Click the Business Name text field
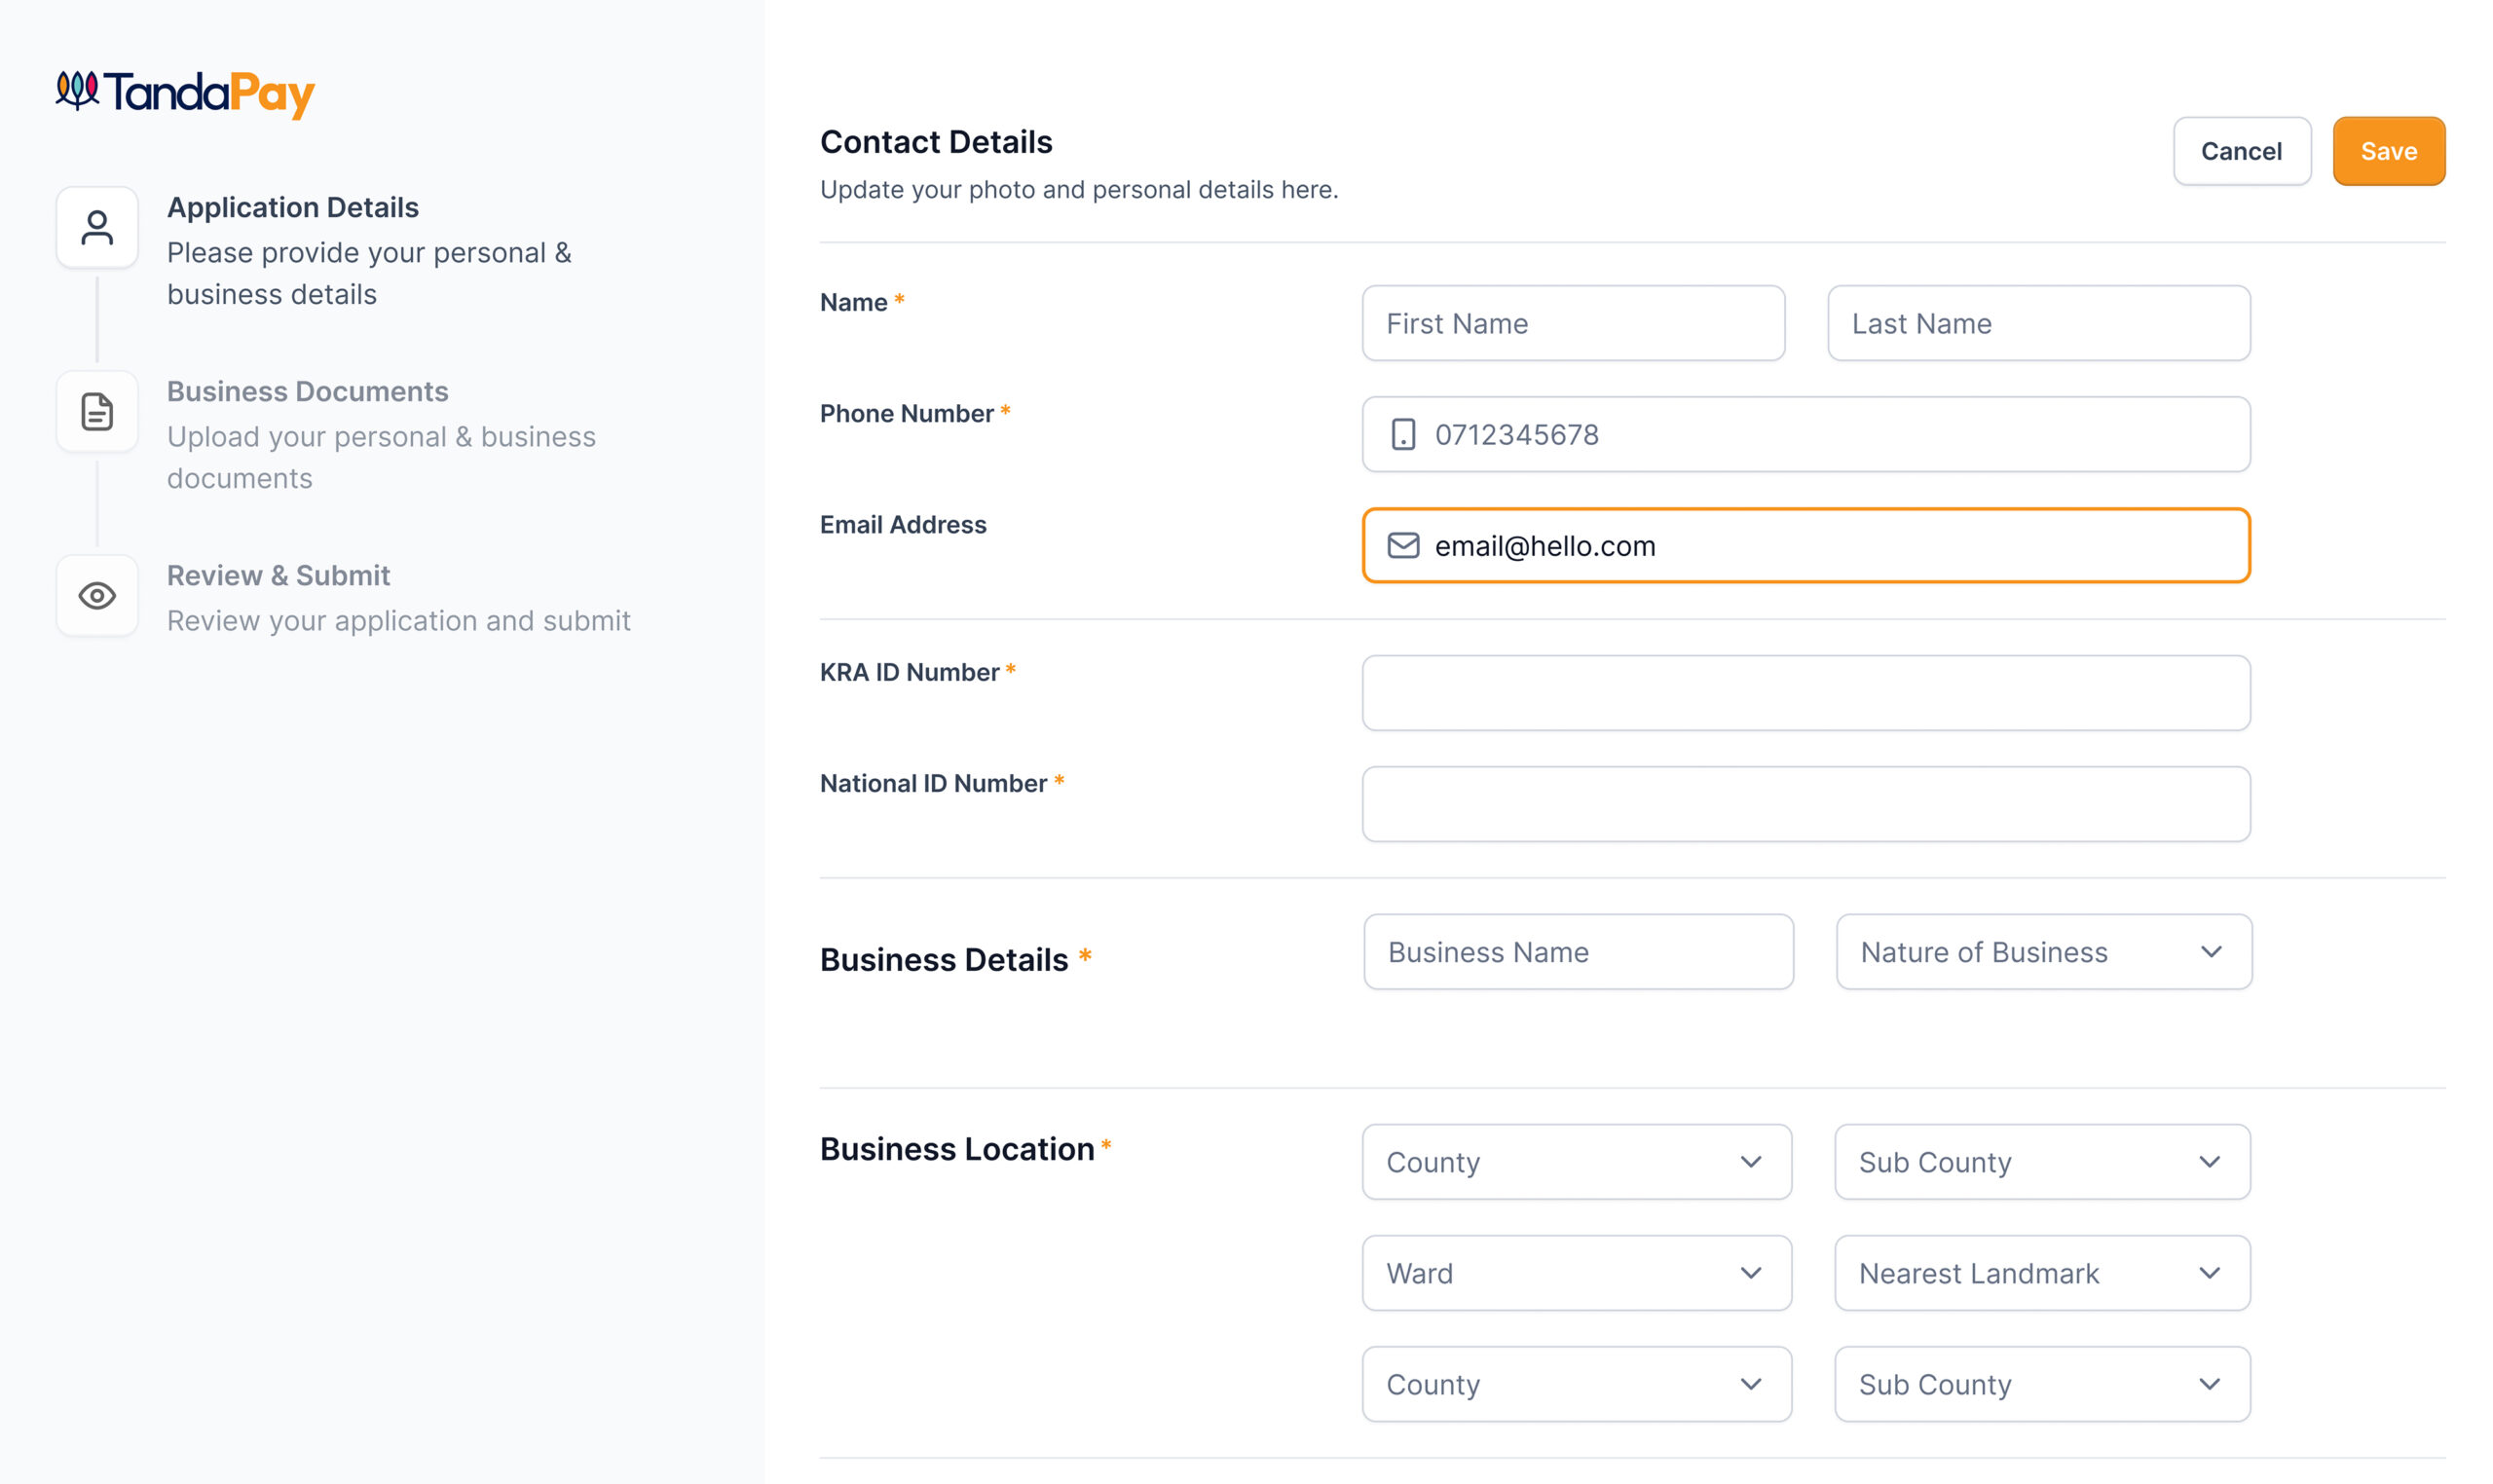2493x1484 pixels. (x=1577, y=952)
